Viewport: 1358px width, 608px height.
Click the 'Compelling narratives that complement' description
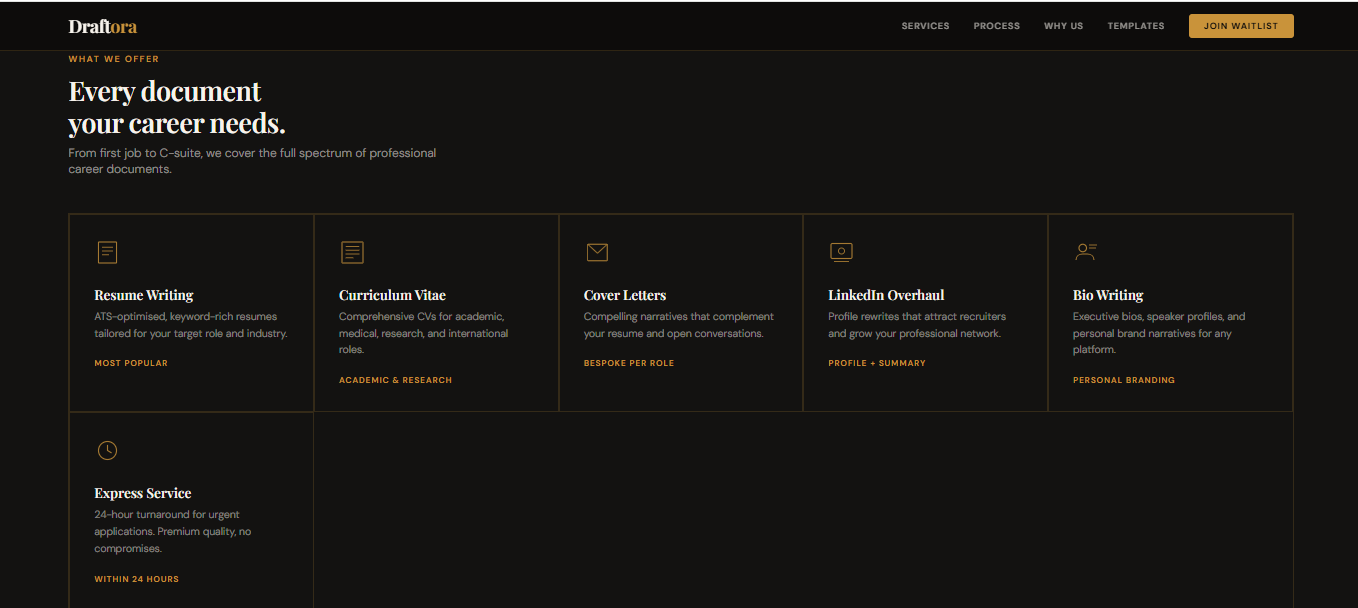(679, 325)
